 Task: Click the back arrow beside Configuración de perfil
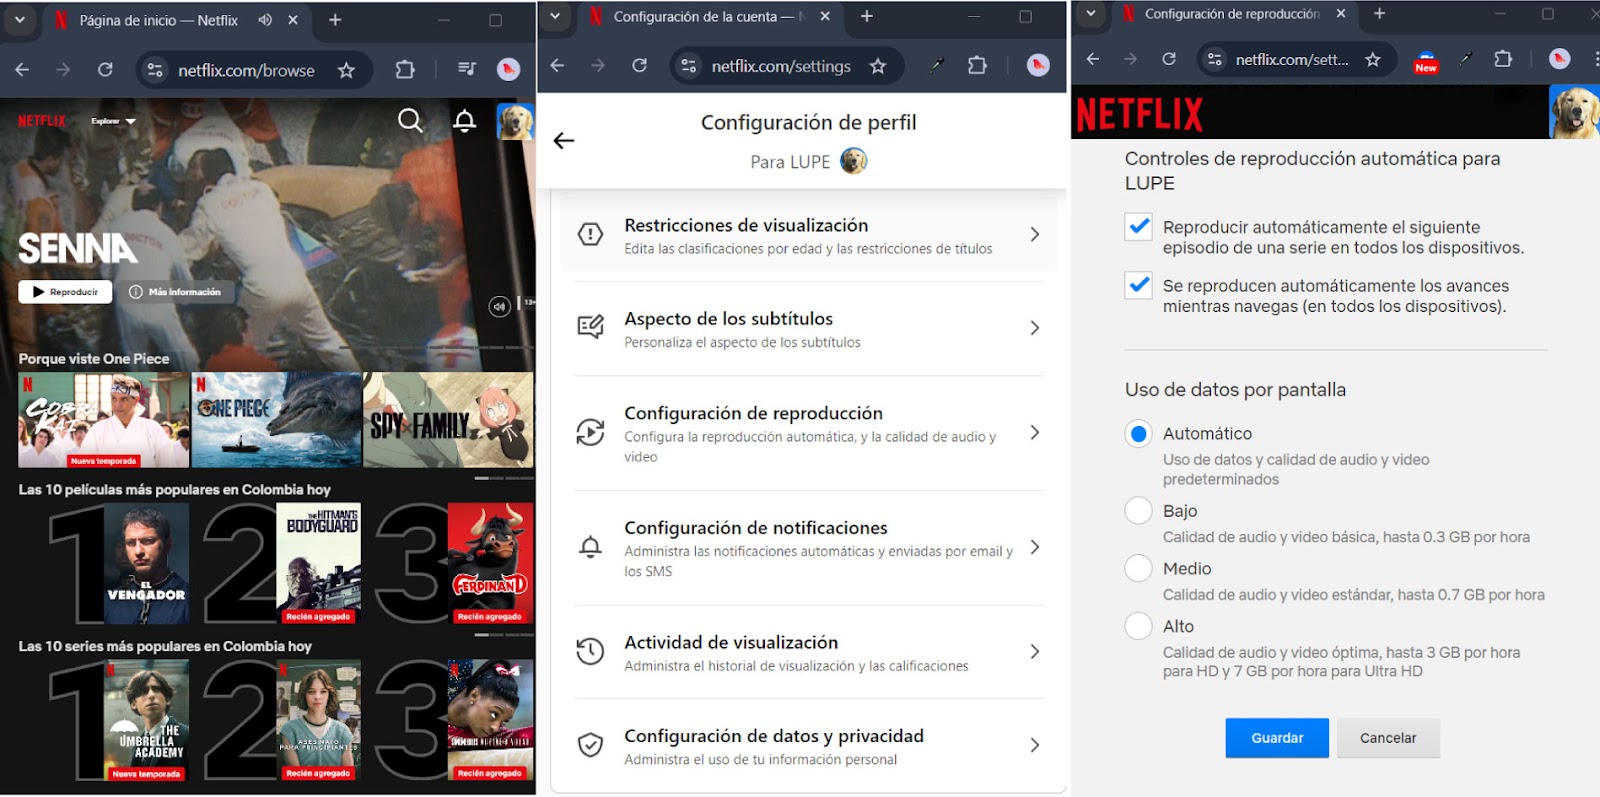[564, 141]
